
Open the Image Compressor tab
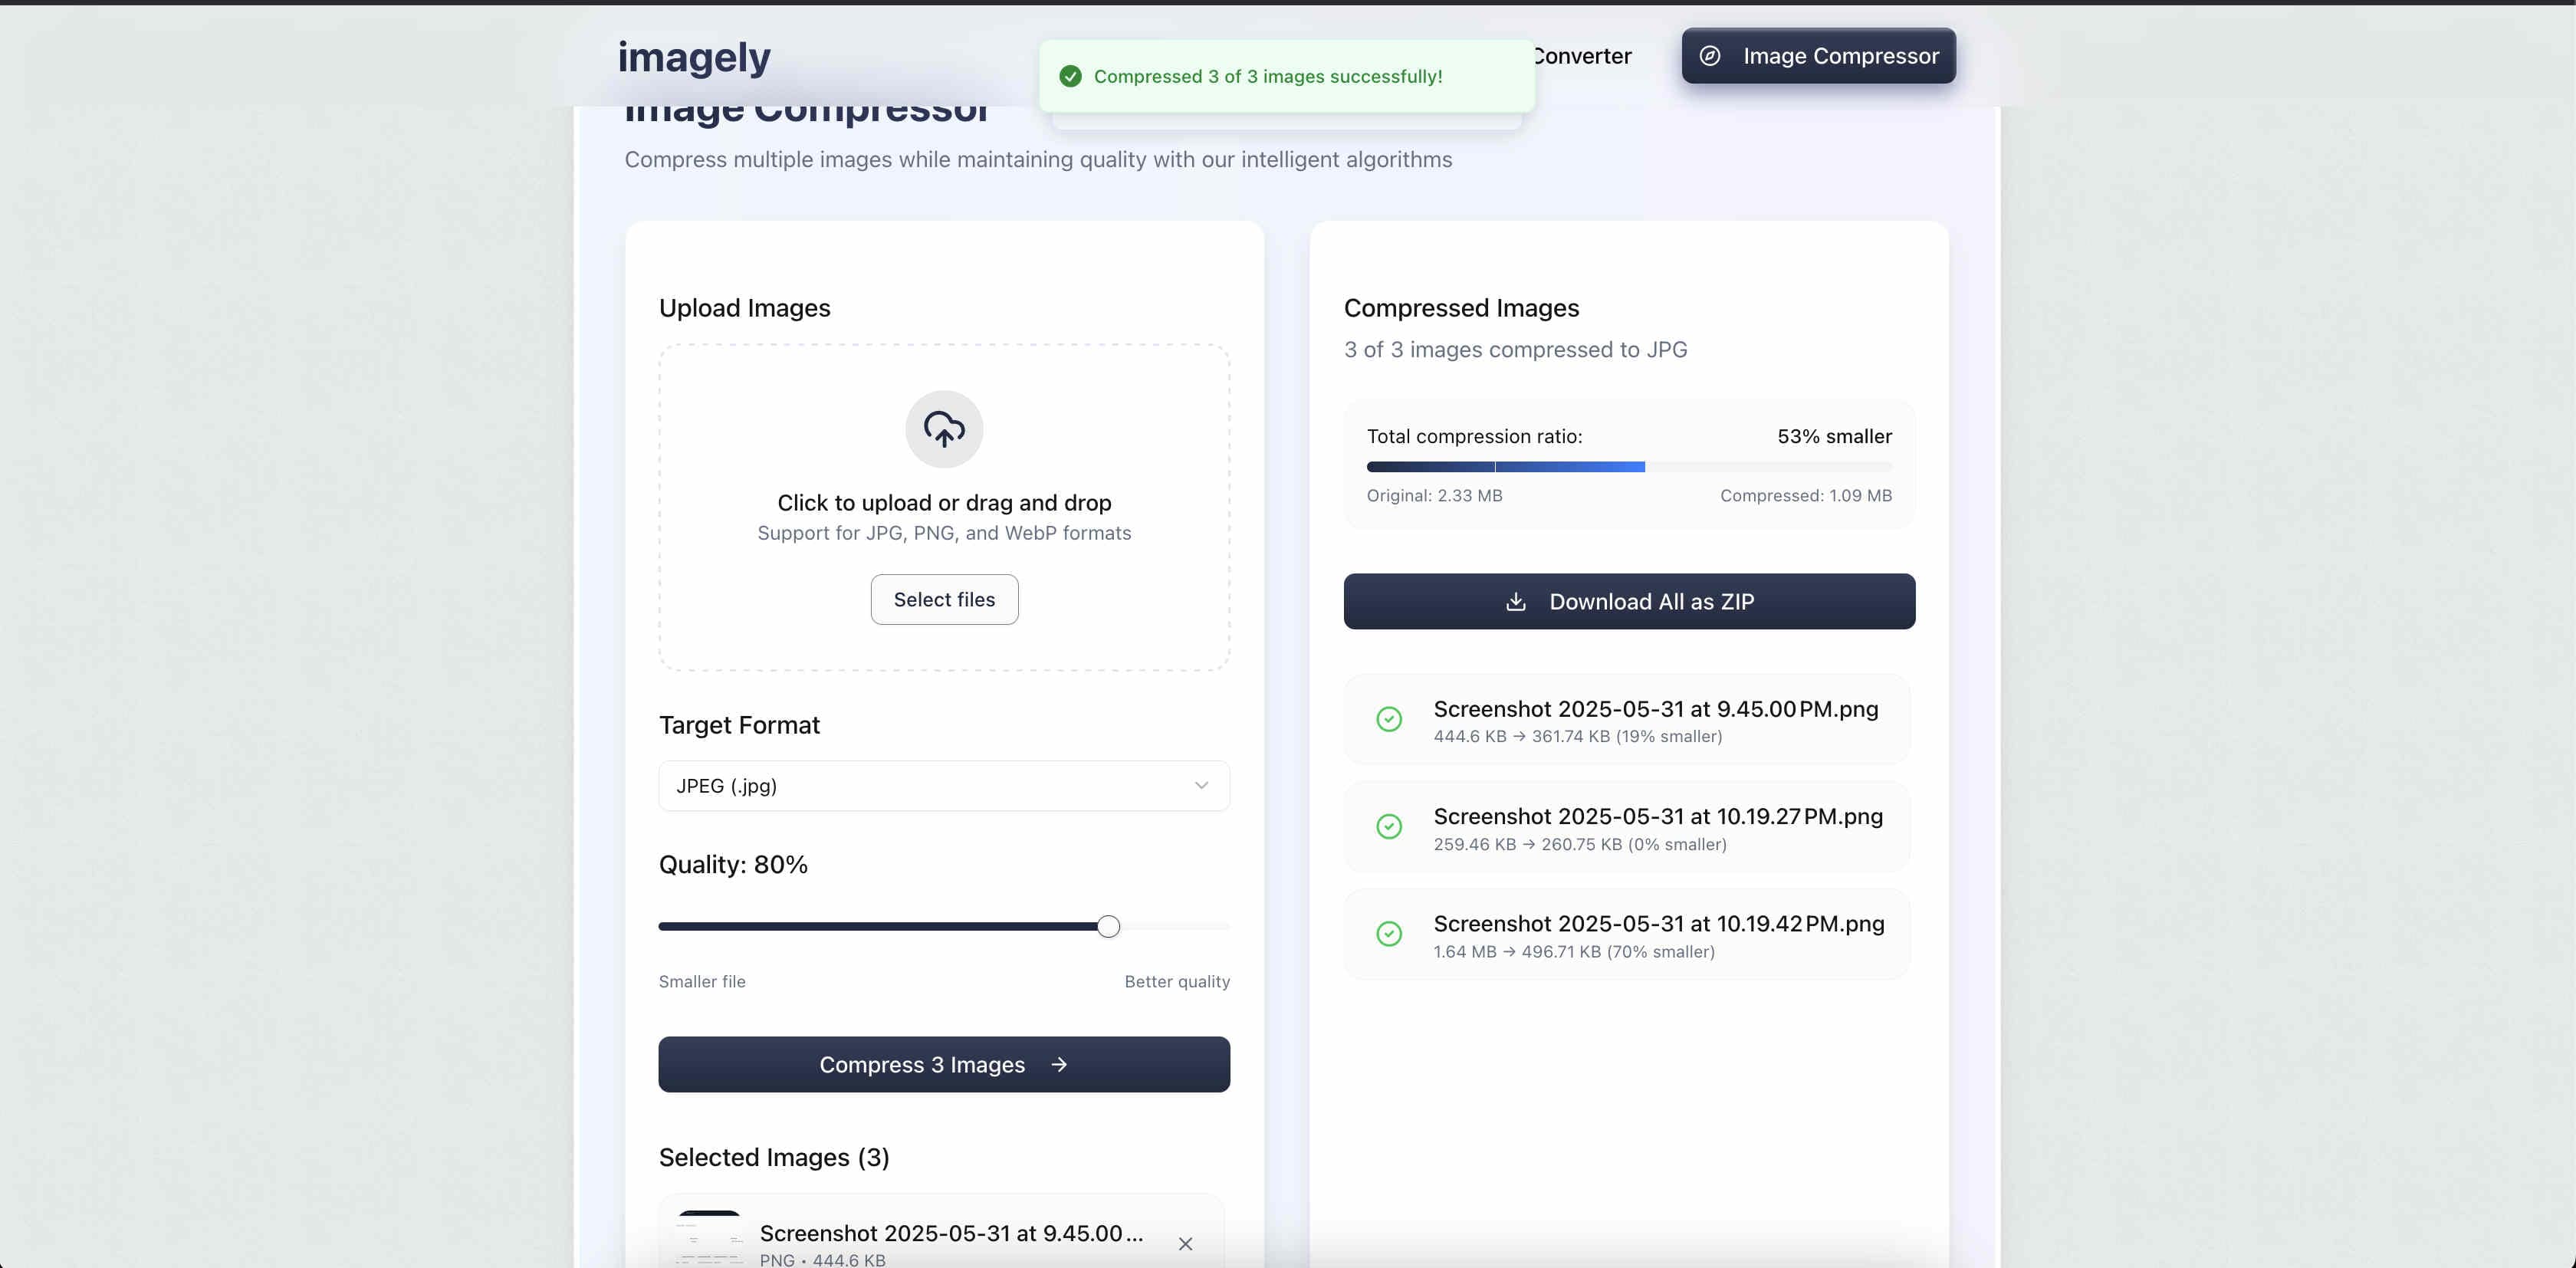[1818, 56]
